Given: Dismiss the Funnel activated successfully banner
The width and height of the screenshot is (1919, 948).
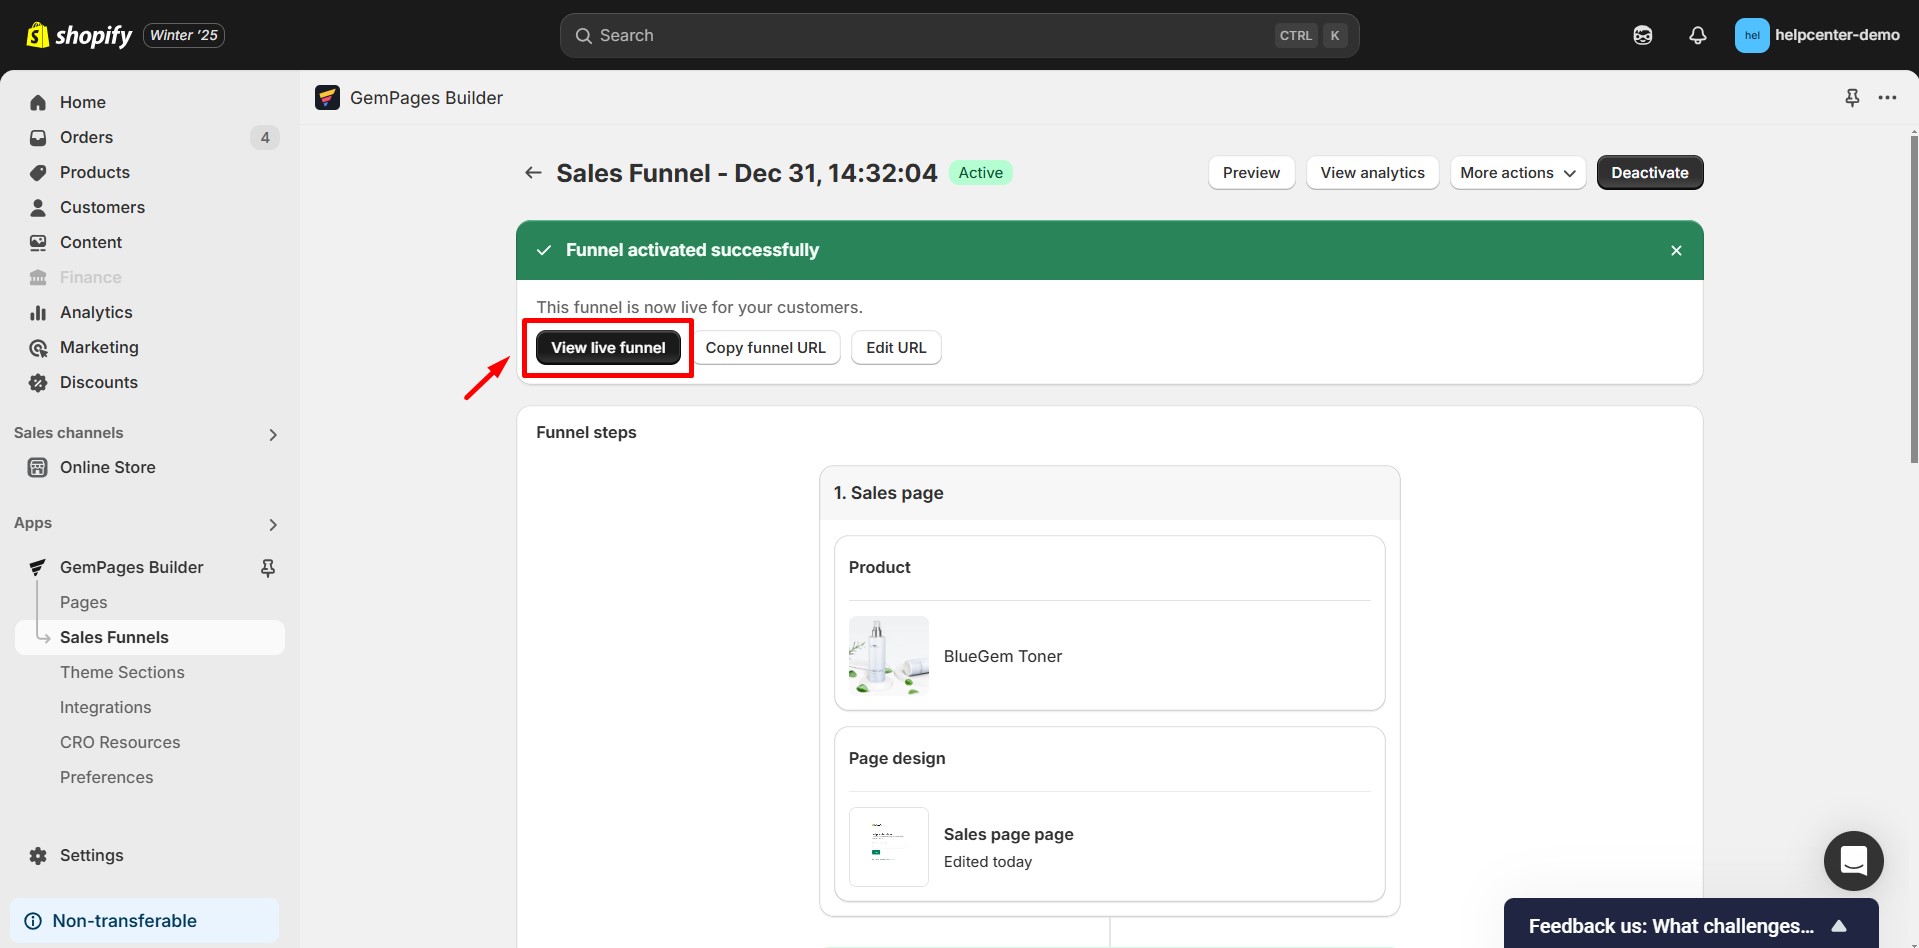Looking at the screenshot, I should [x=1676, y=250].
